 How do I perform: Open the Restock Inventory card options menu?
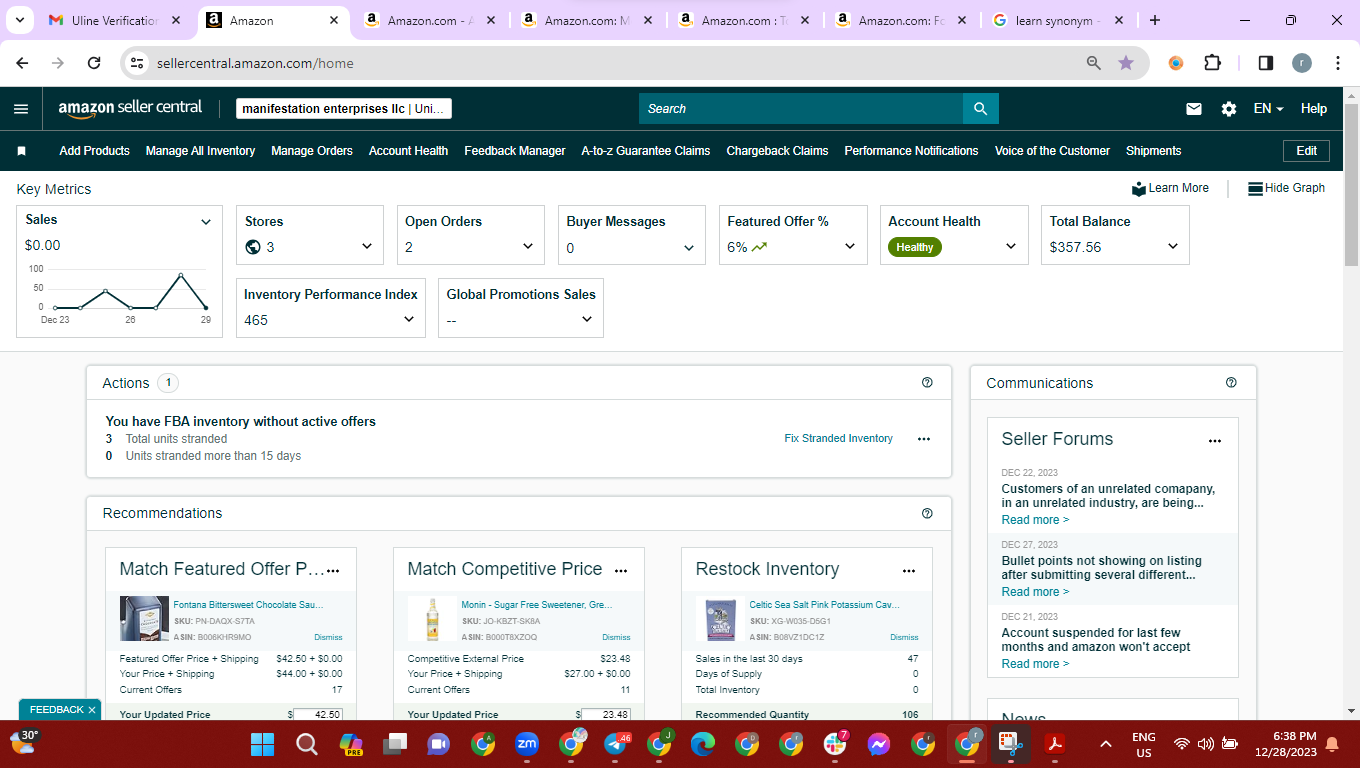[909, 570]
